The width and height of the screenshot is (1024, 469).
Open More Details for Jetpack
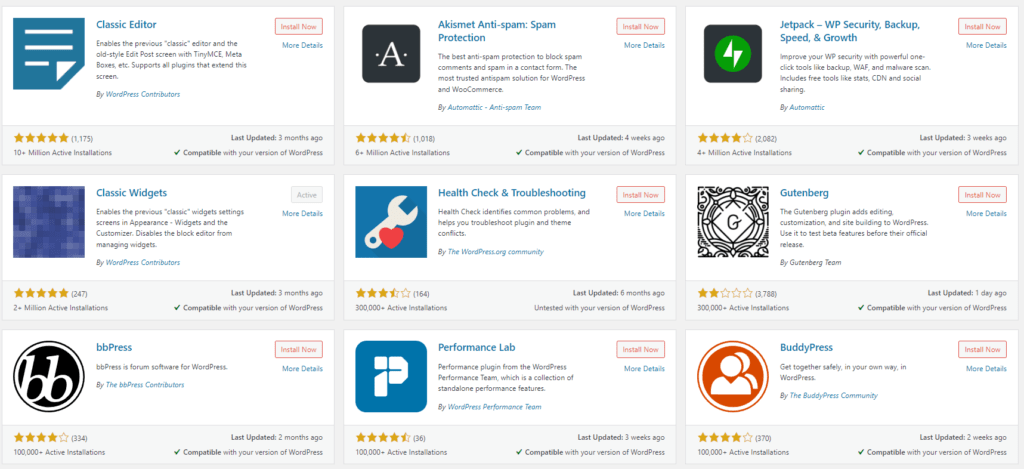coord(986,45)
